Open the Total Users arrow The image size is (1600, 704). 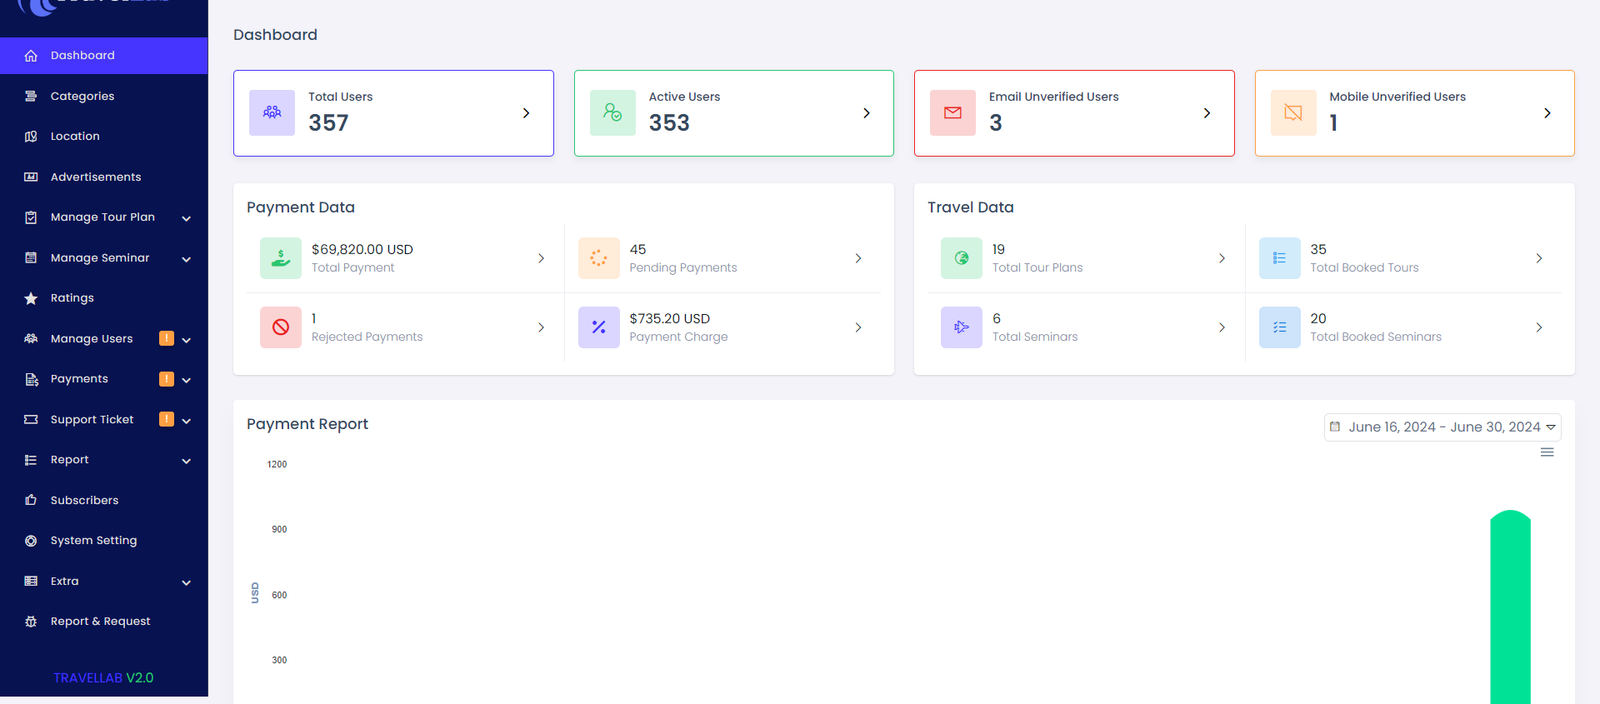point(526,113)
